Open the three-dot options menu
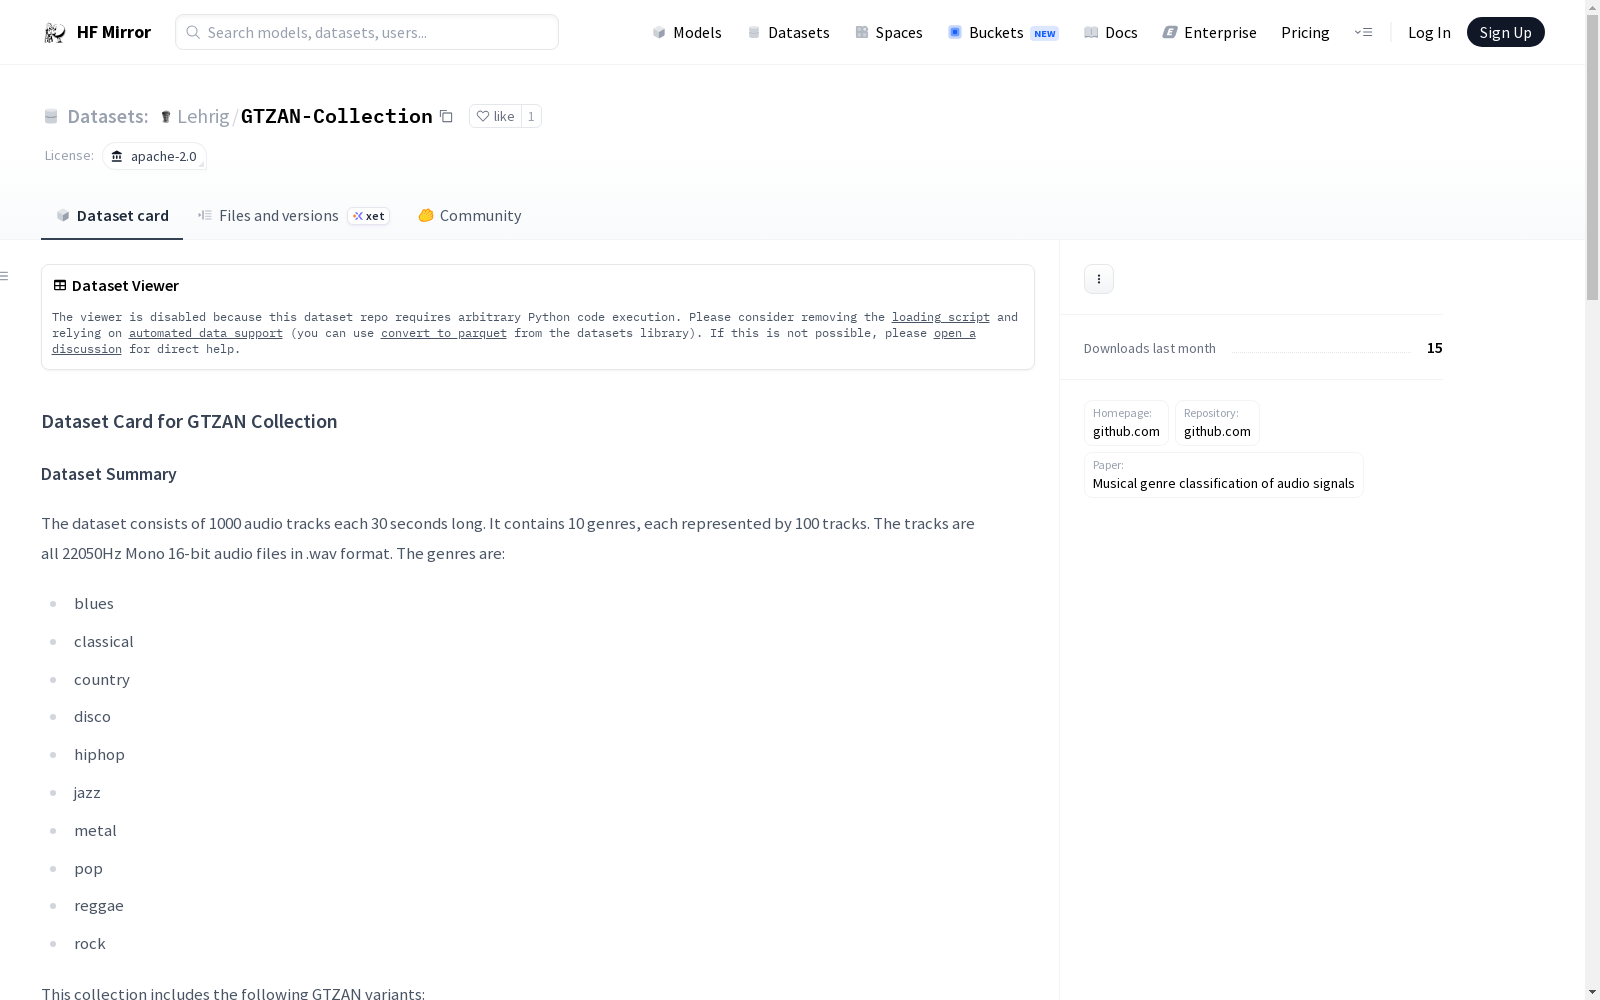 coord(1099,279)
